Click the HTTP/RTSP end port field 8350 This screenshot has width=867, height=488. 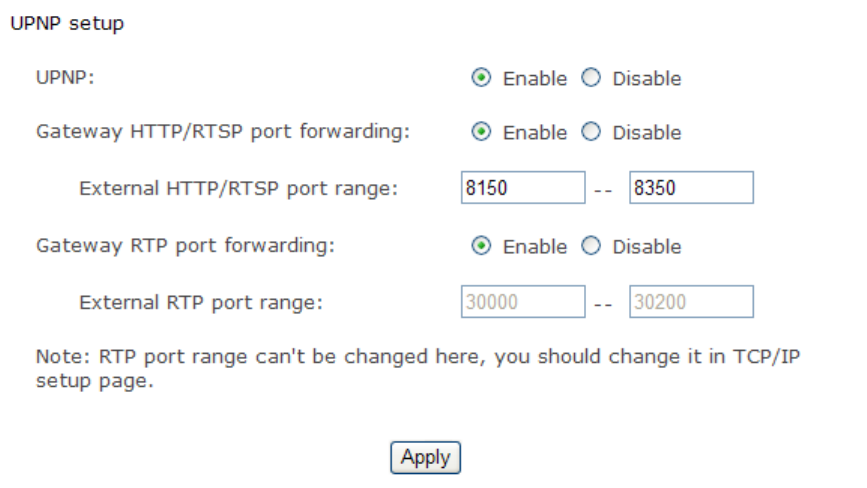pyautogui.click(x=691, y=188)
